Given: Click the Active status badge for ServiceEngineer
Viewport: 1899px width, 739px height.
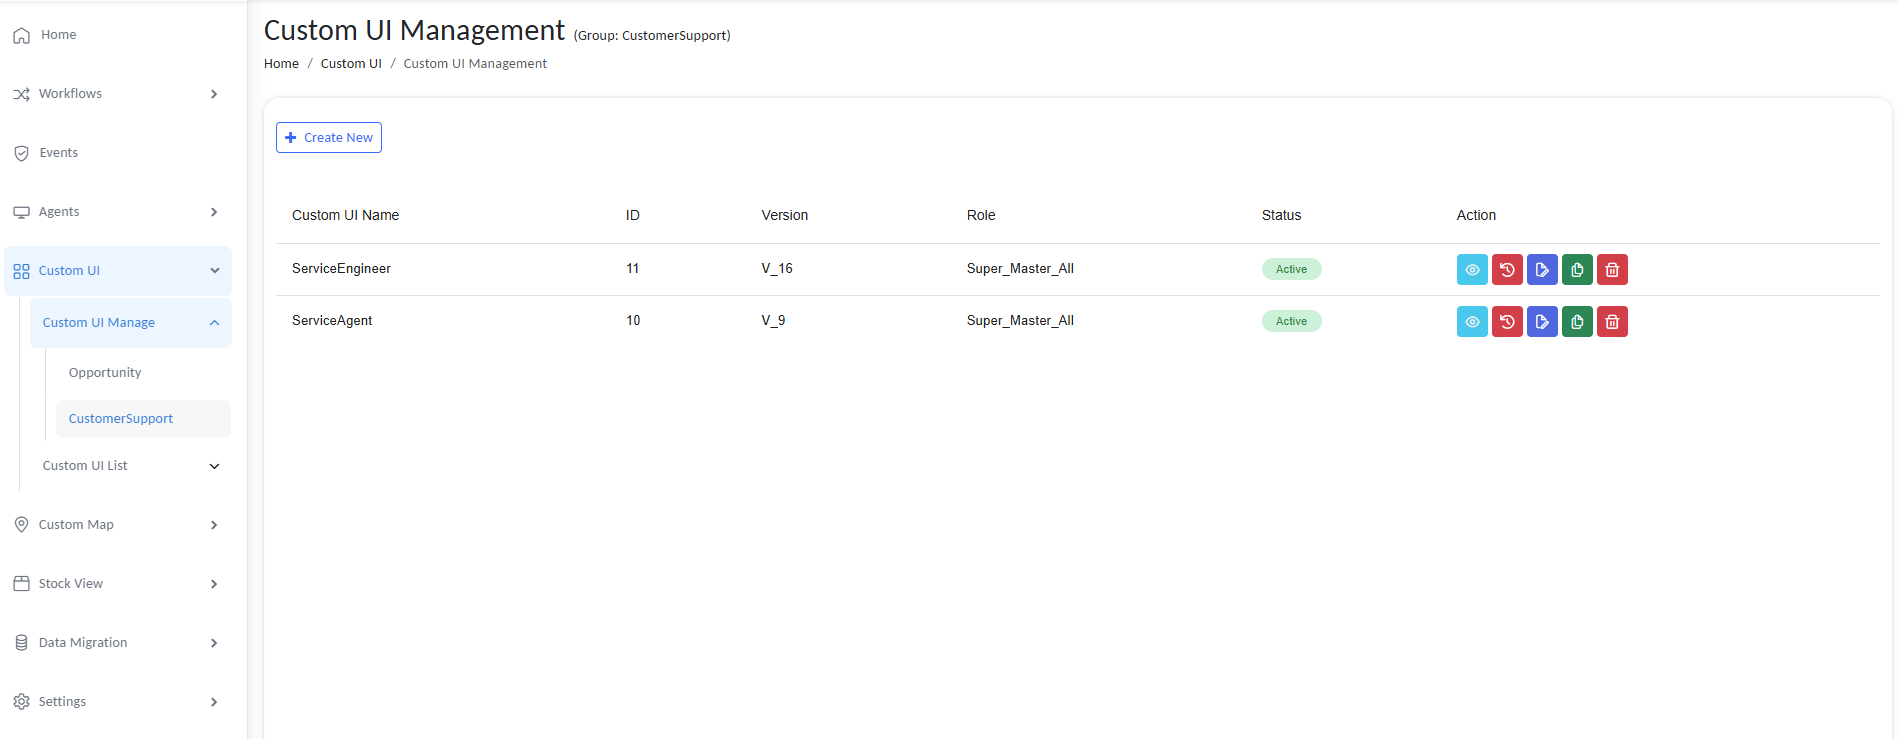Looking at the screenshot, I should [x=1291, y=269].
